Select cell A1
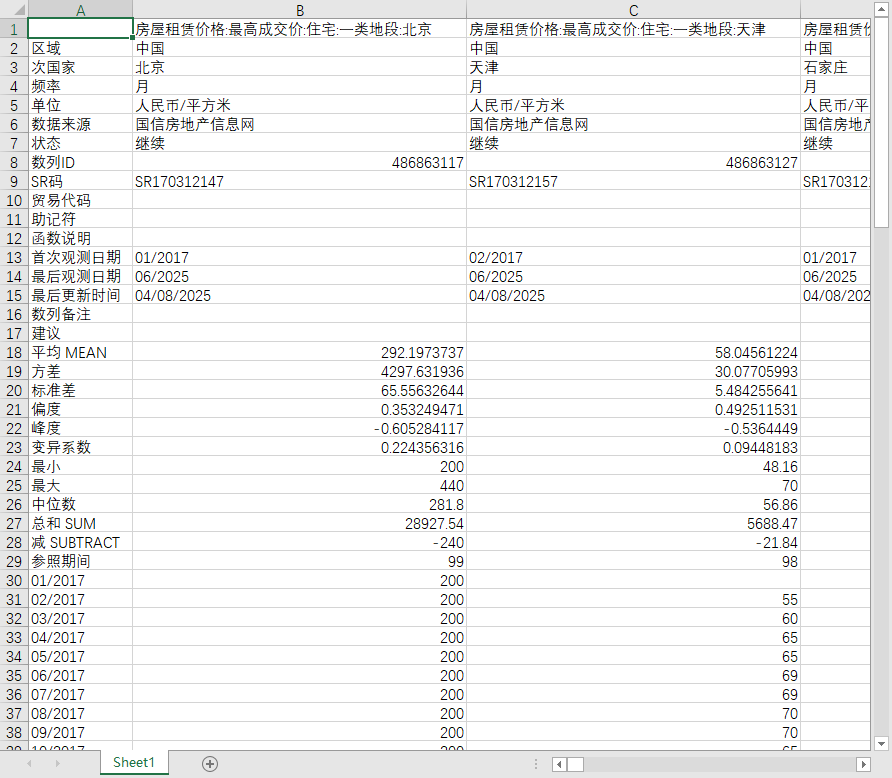This screenshot has height=778, width=892. tap(80, 29)
